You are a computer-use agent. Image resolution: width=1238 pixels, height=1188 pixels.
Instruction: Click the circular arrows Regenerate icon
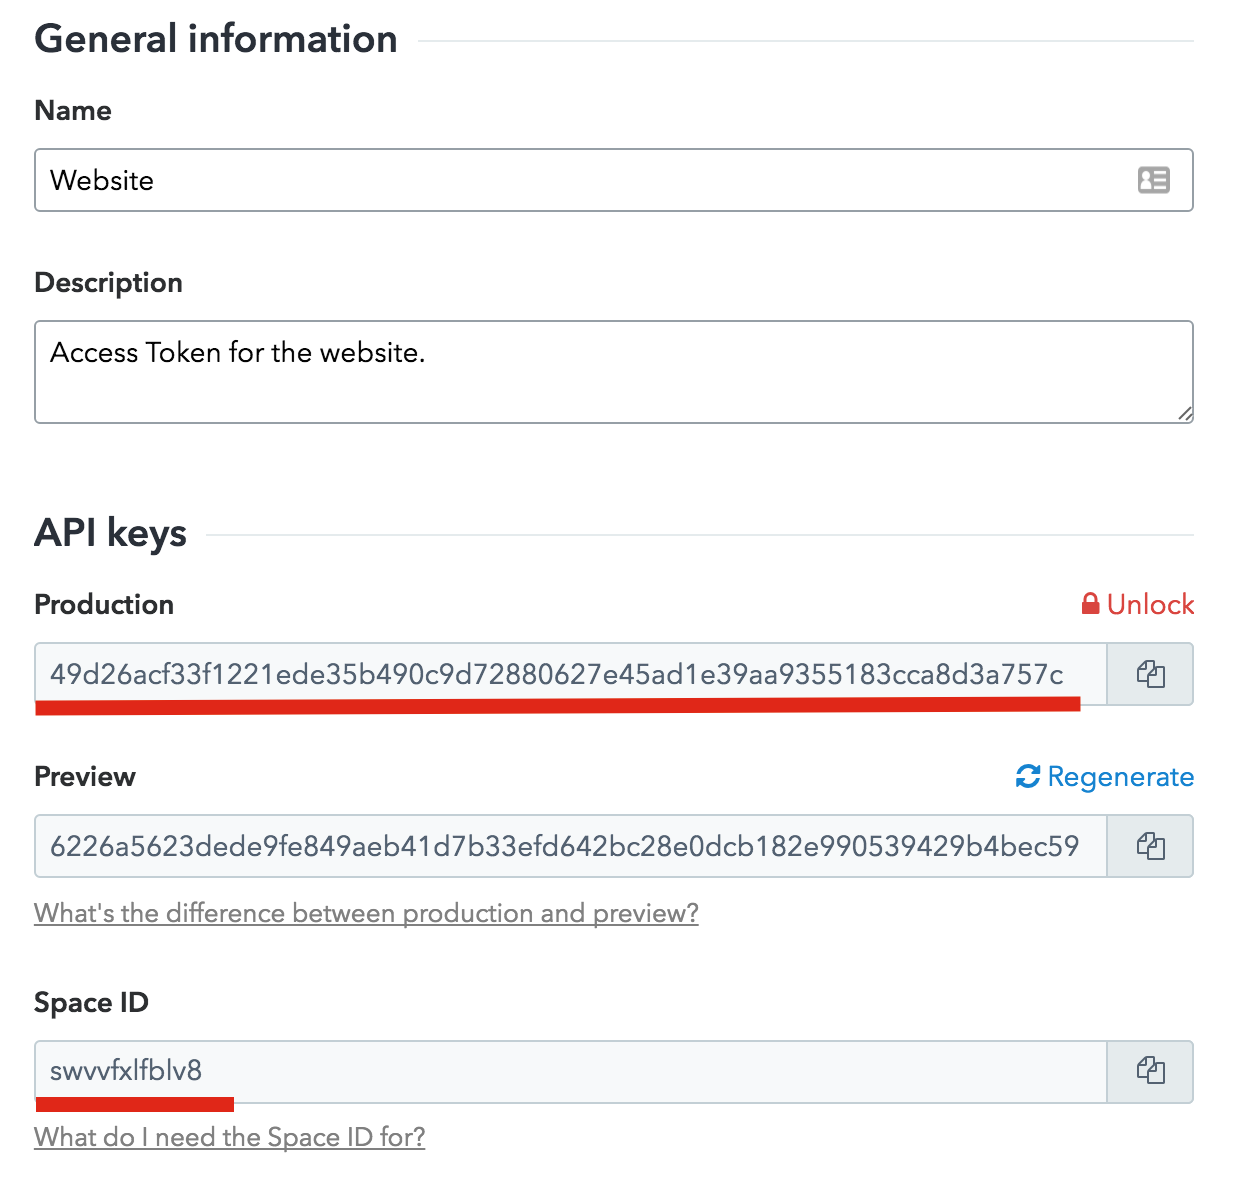pyautogui.click(x=1027, y=776)
